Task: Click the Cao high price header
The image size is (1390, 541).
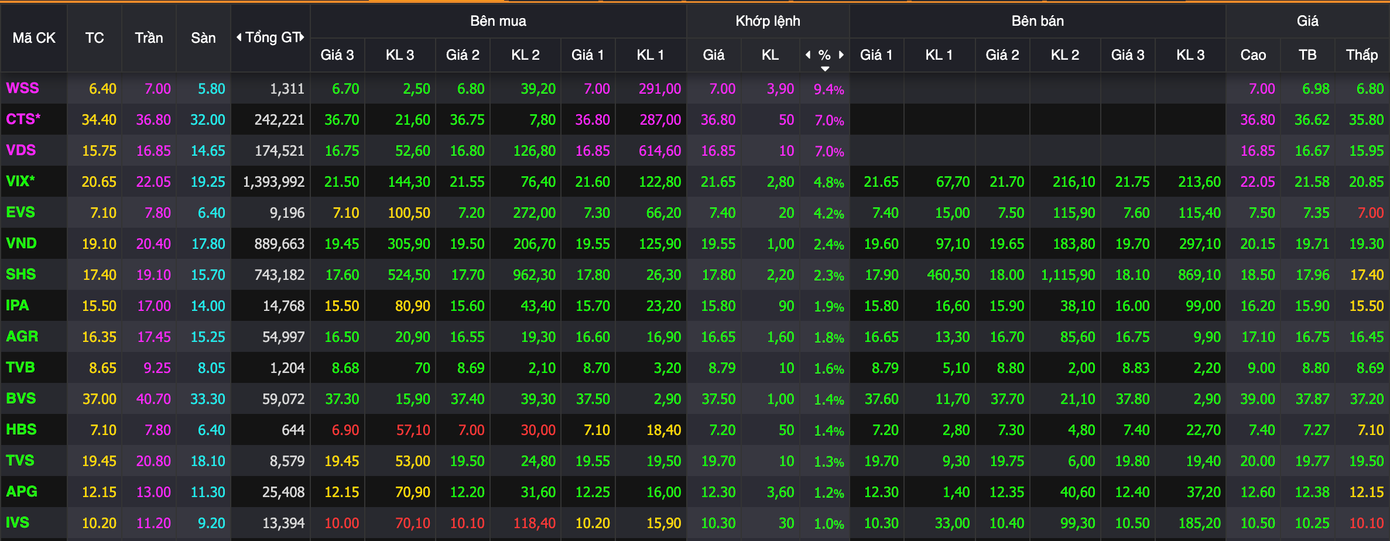Action: coord(1253,55)
